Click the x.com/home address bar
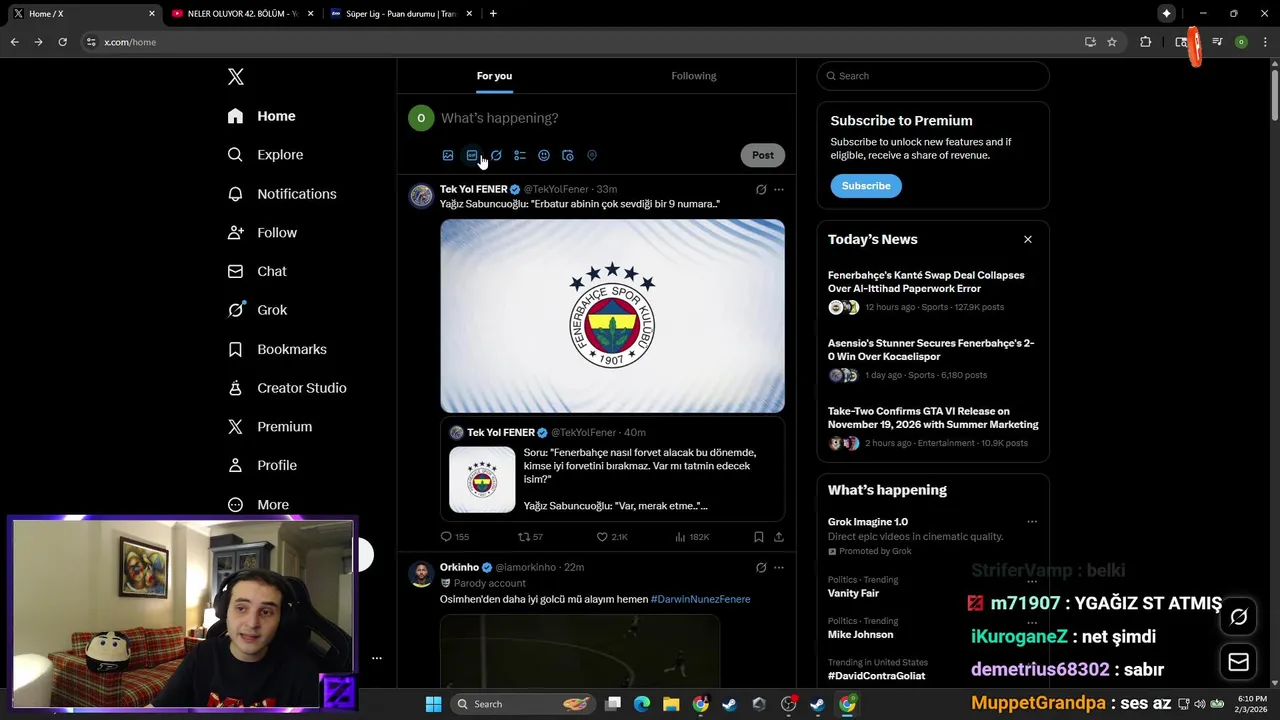1280x720 pixels. coord(580,42)
